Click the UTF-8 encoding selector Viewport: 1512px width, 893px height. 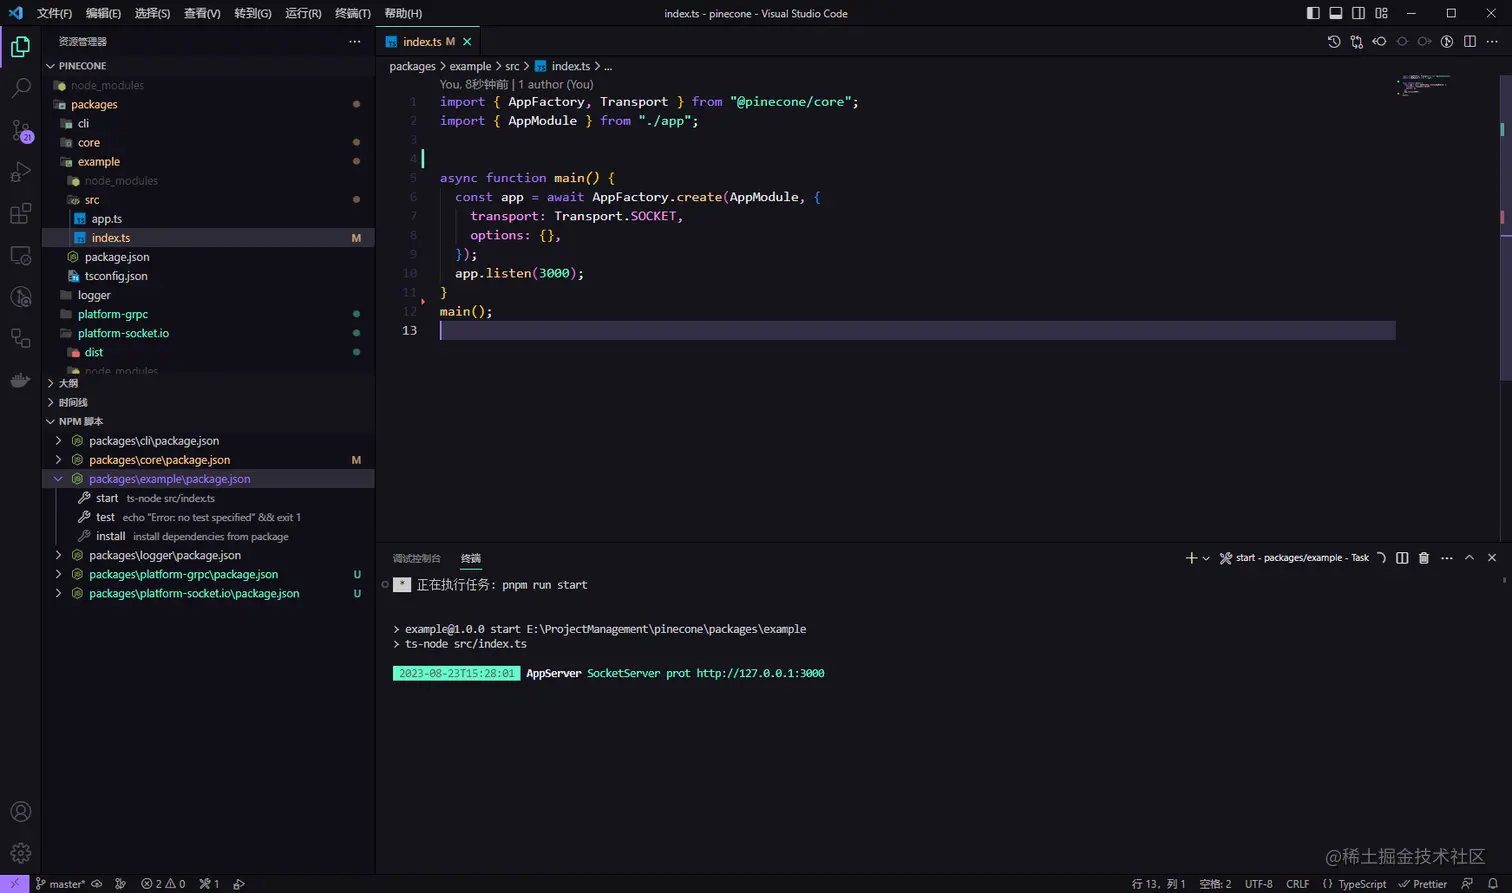coord(1259,884)
